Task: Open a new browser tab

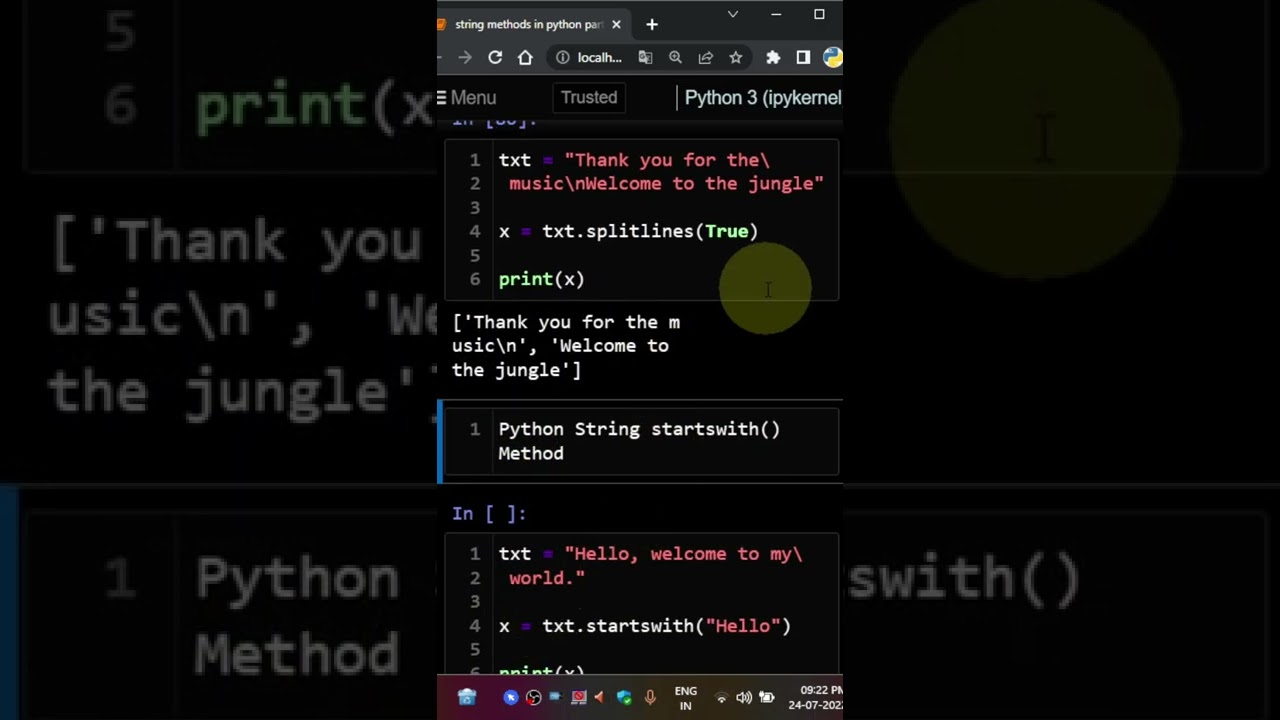Action: [x=652, y=24]
